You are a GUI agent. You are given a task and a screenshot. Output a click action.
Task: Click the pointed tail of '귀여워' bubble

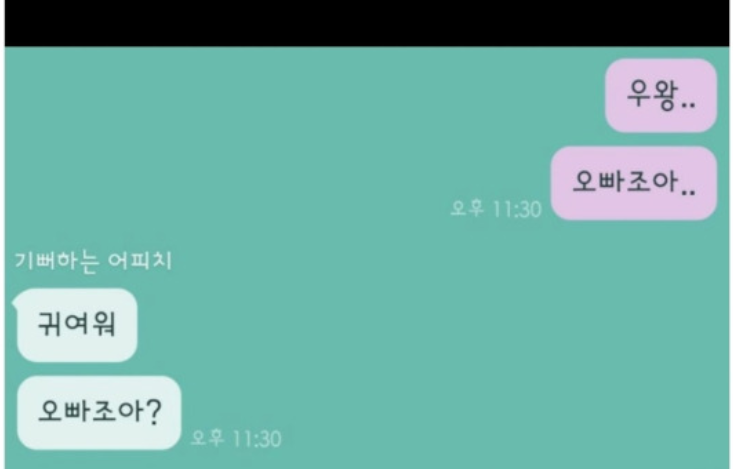coord(15,300)
